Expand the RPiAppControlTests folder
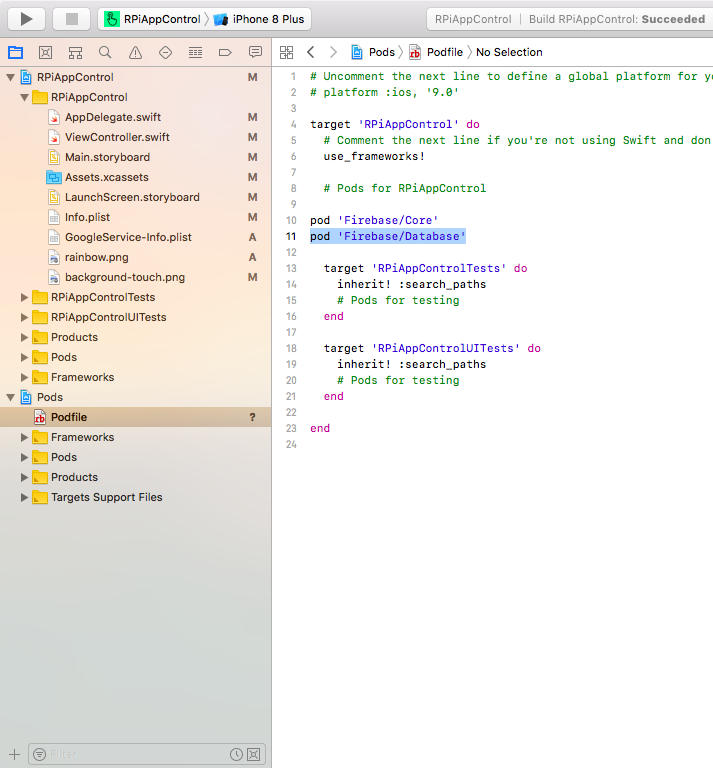Viewport: 713px width, 768px height. point(25,297)
